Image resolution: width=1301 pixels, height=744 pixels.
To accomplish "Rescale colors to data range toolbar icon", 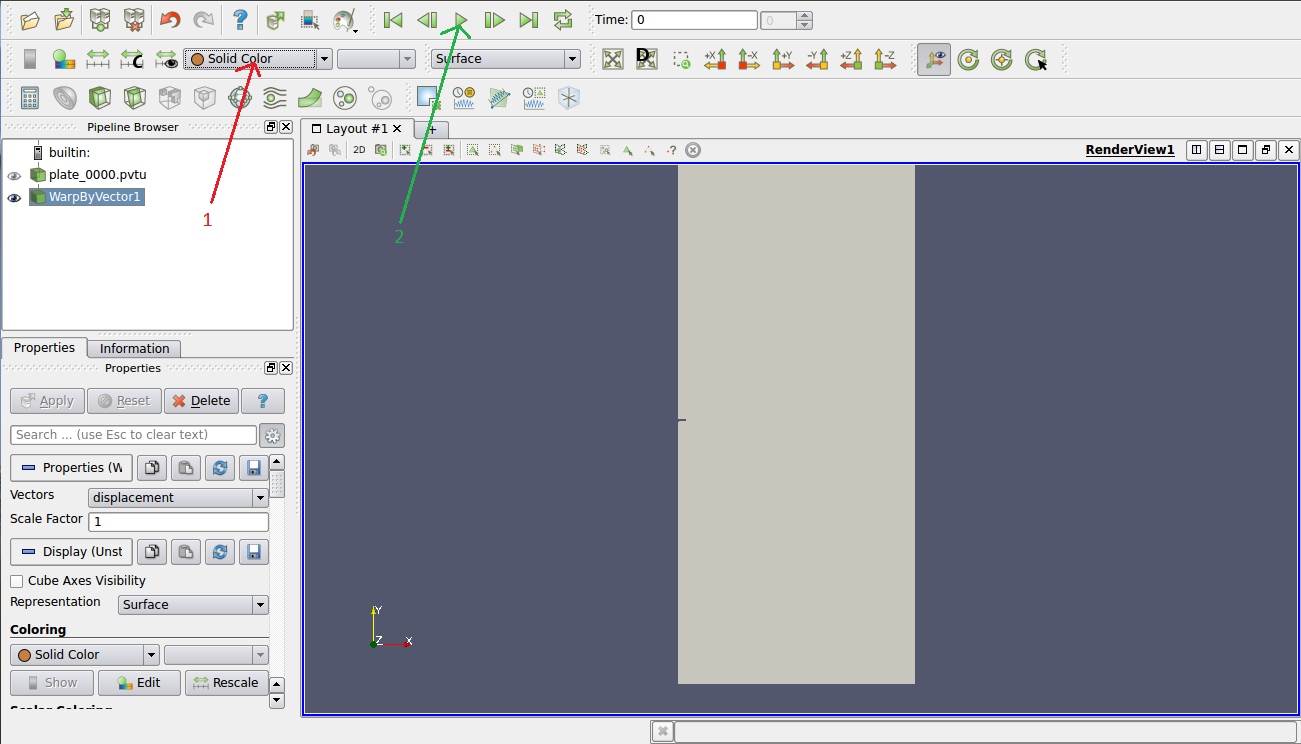I will coord(98,59).
